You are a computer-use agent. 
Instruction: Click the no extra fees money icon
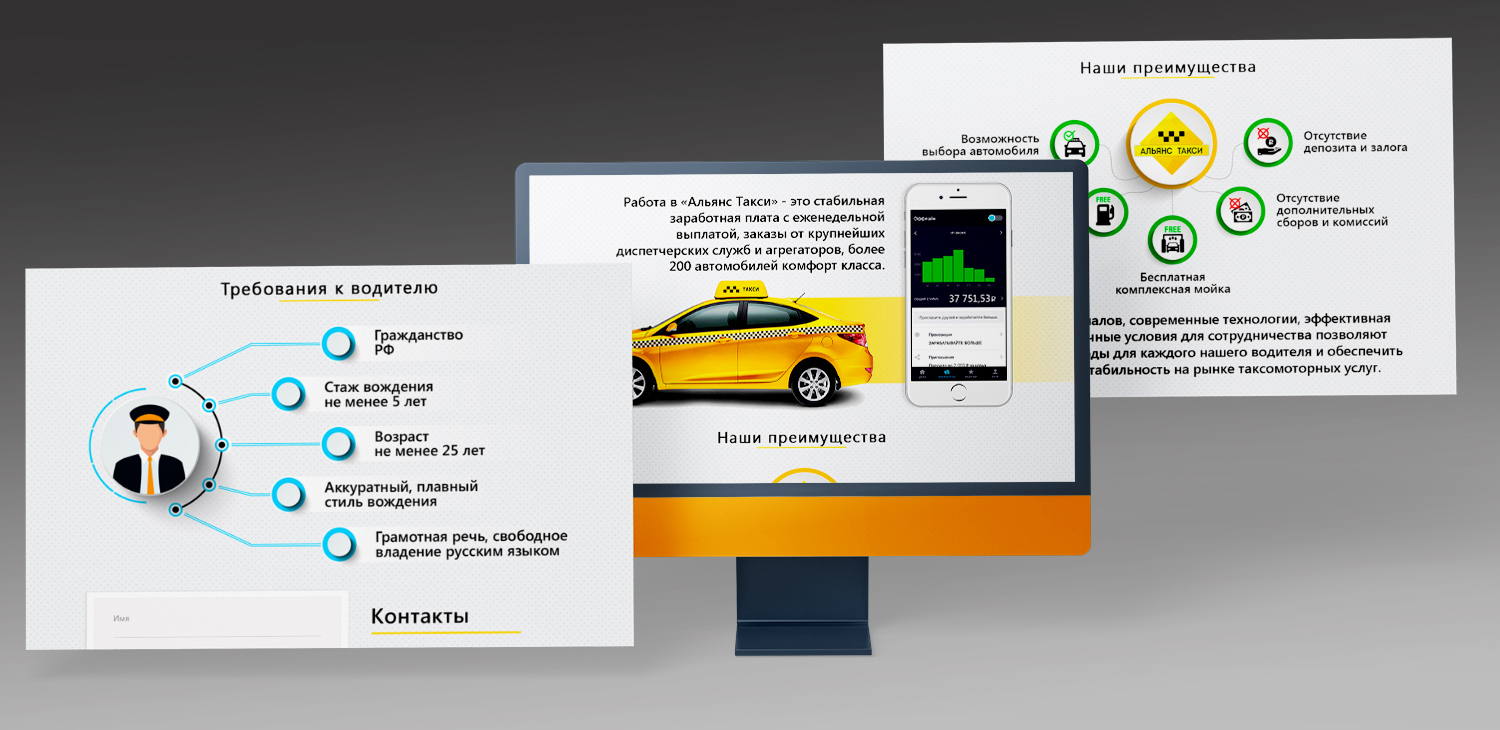(1241, 211)
